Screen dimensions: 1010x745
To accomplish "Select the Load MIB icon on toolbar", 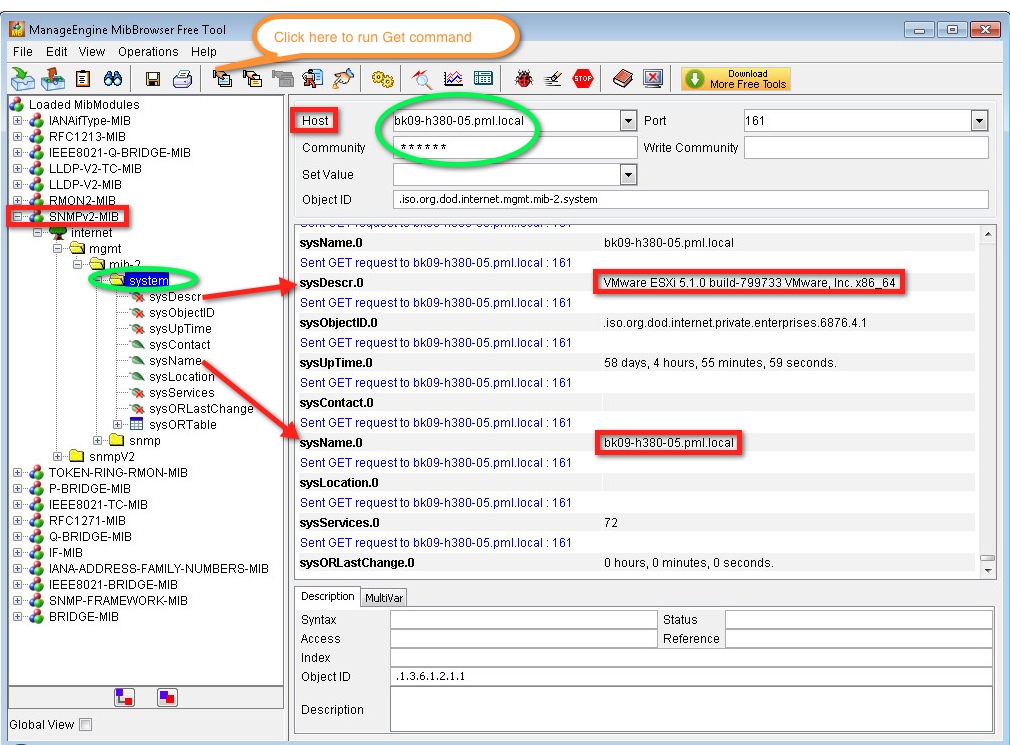I will click(22, 78).
